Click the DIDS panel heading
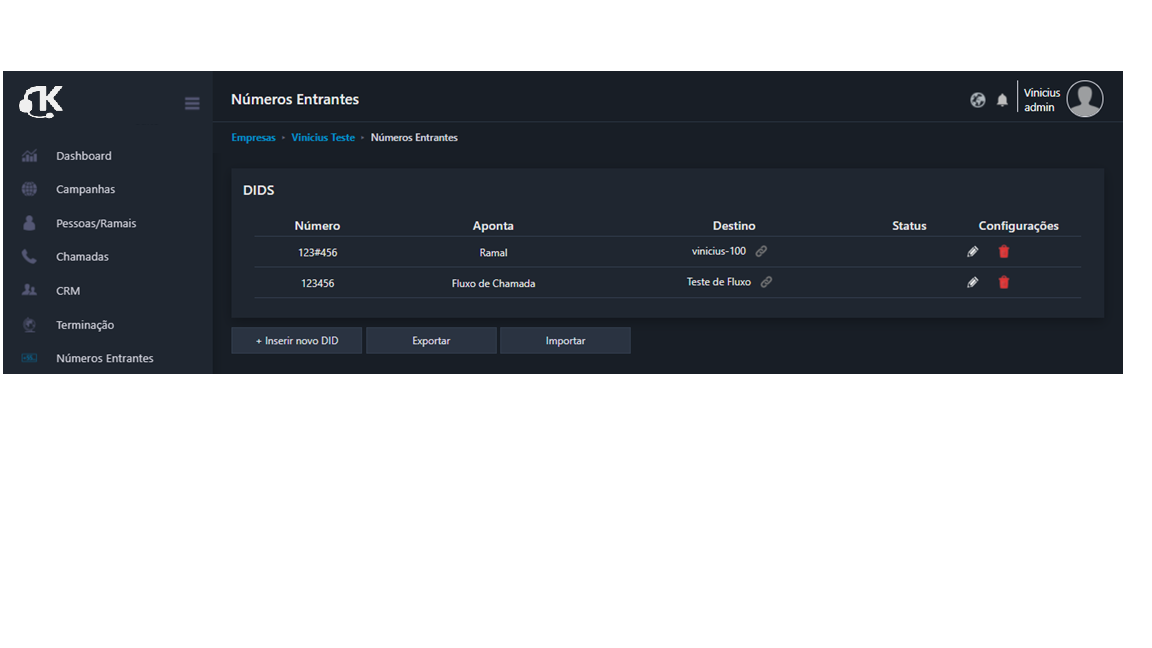 259,190
